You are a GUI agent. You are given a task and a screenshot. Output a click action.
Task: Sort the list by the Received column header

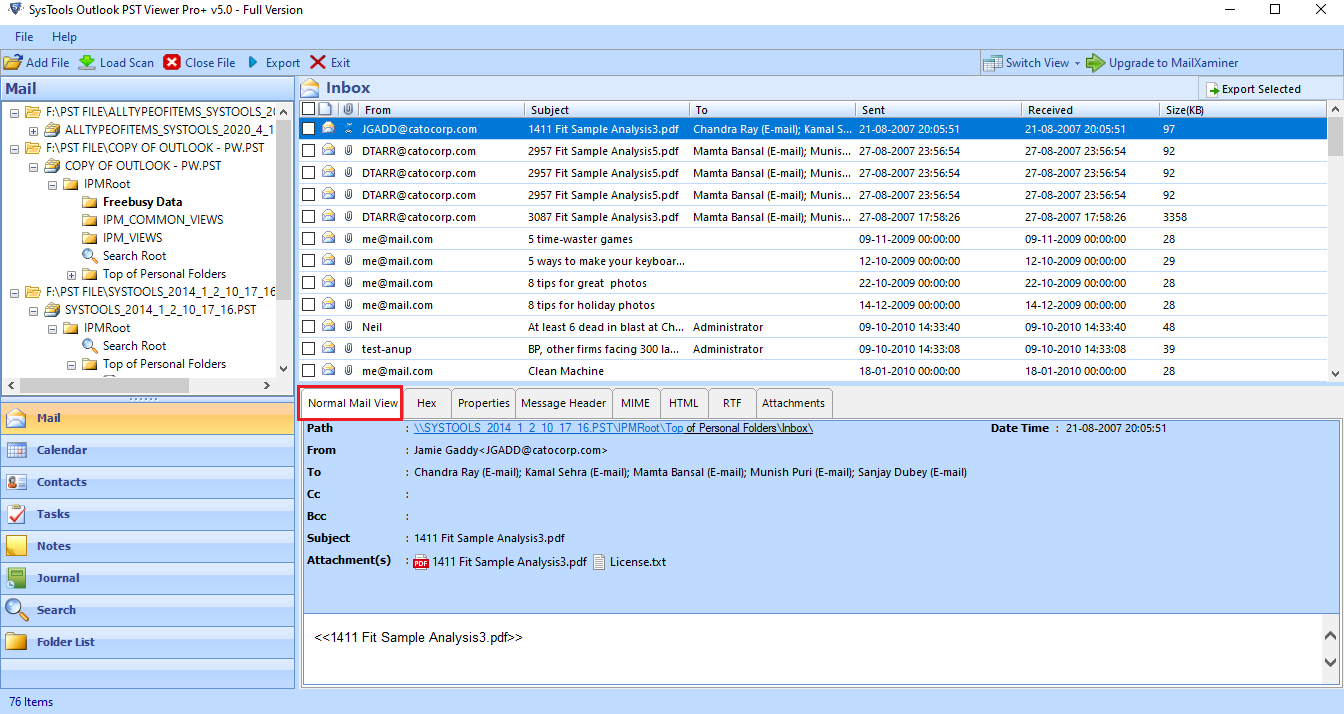pos(1092,110)
